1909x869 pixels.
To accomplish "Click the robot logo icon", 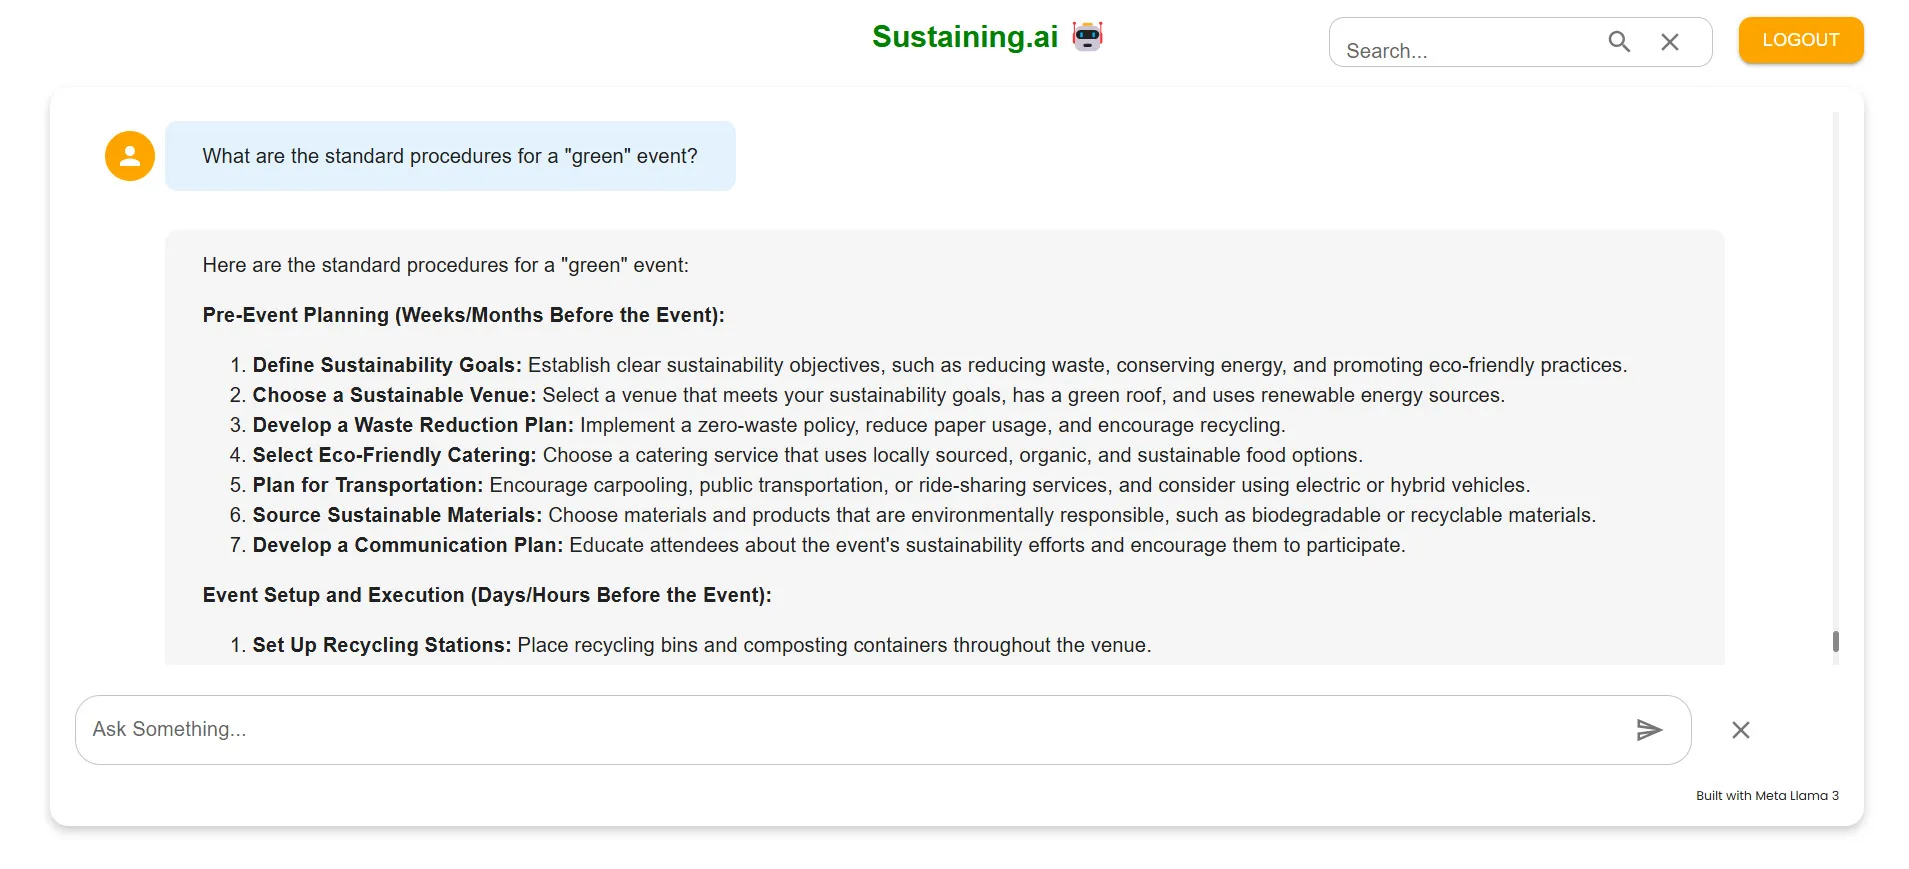I will click(1087, 37).
